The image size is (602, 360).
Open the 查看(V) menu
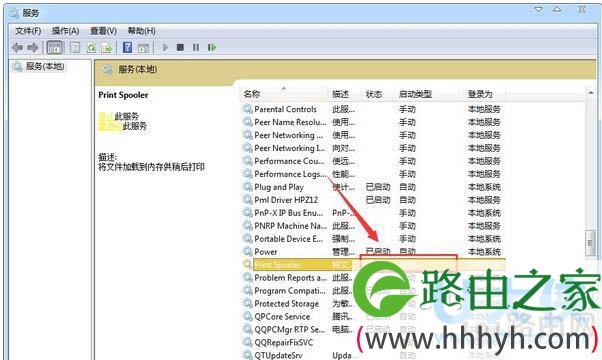[x=103, y=31]
